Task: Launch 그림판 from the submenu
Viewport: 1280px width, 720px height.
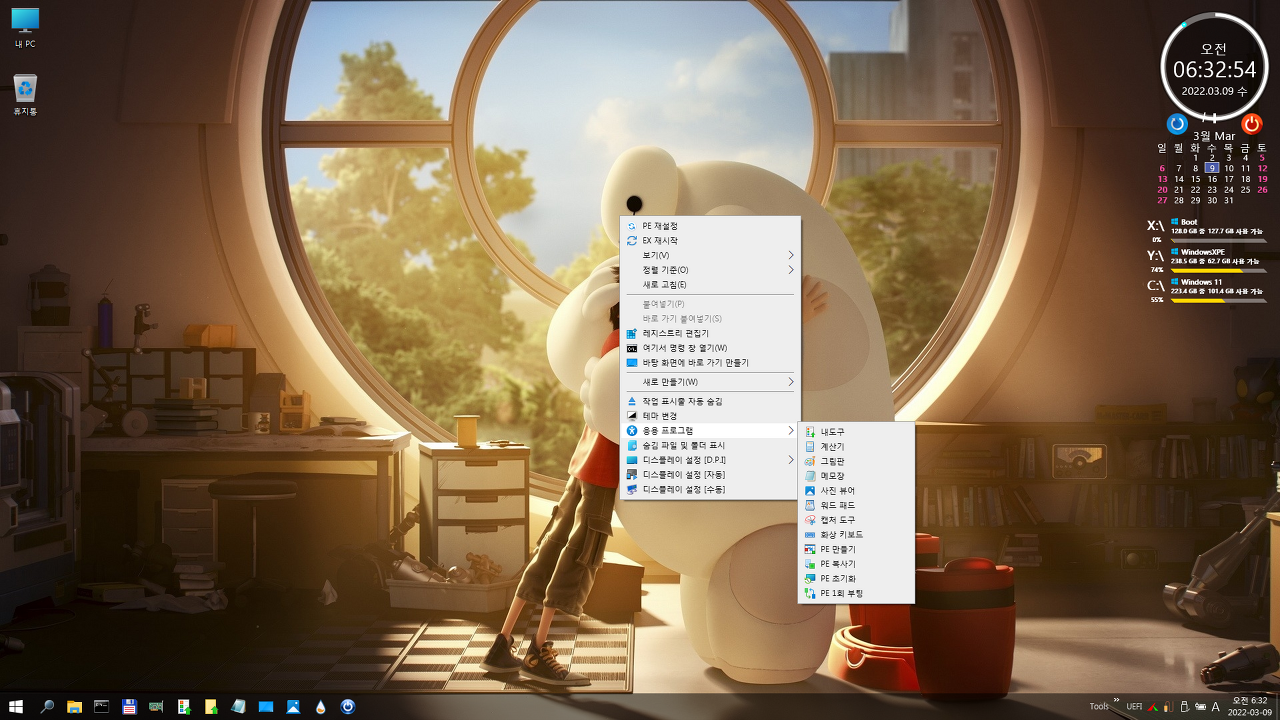Action: coord(856,461)
